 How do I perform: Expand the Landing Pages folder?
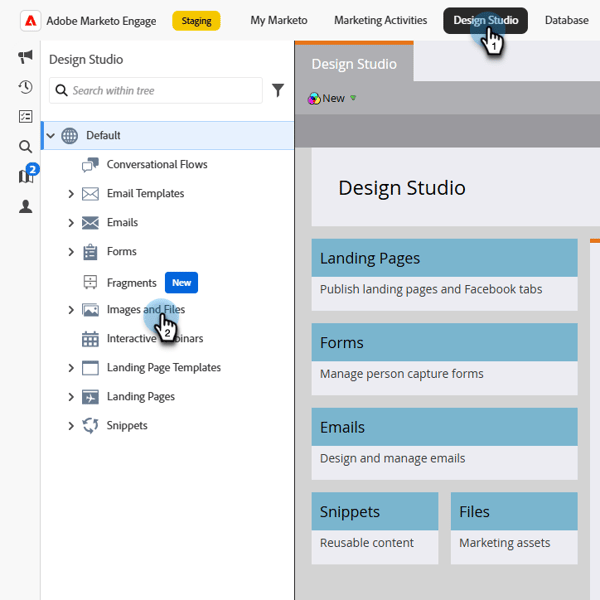pyautogui.click(x=71, y=397)
